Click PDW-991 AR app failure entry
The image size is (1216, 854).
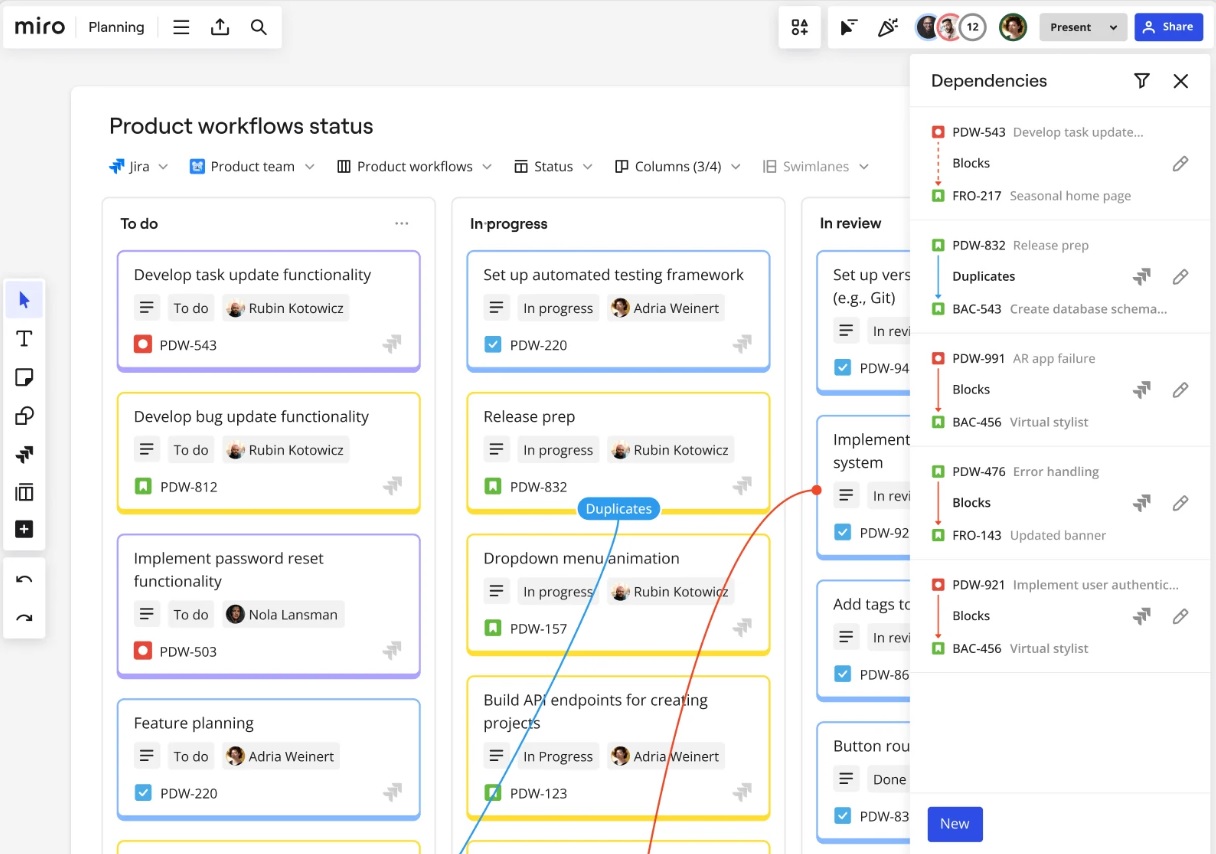1013,358
